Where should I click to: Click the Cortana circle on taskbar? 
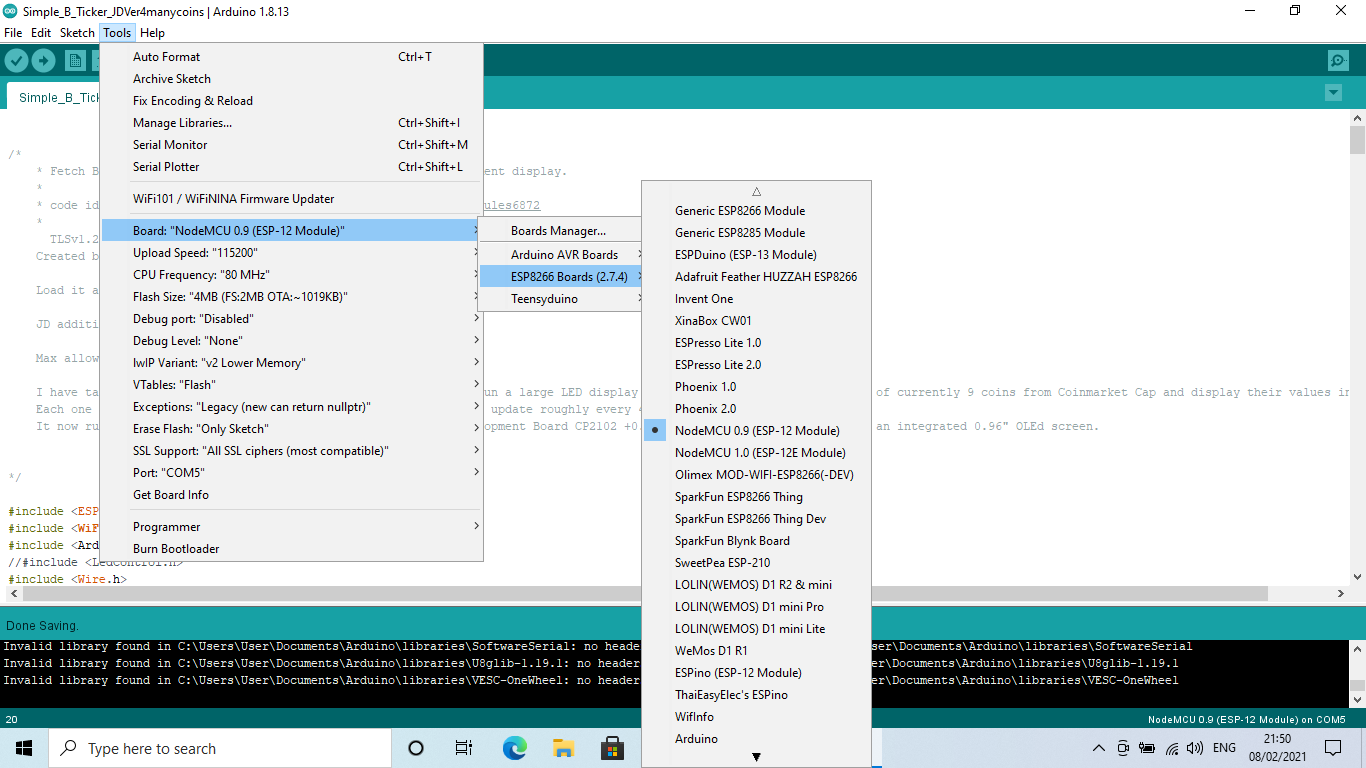point(416,748)
